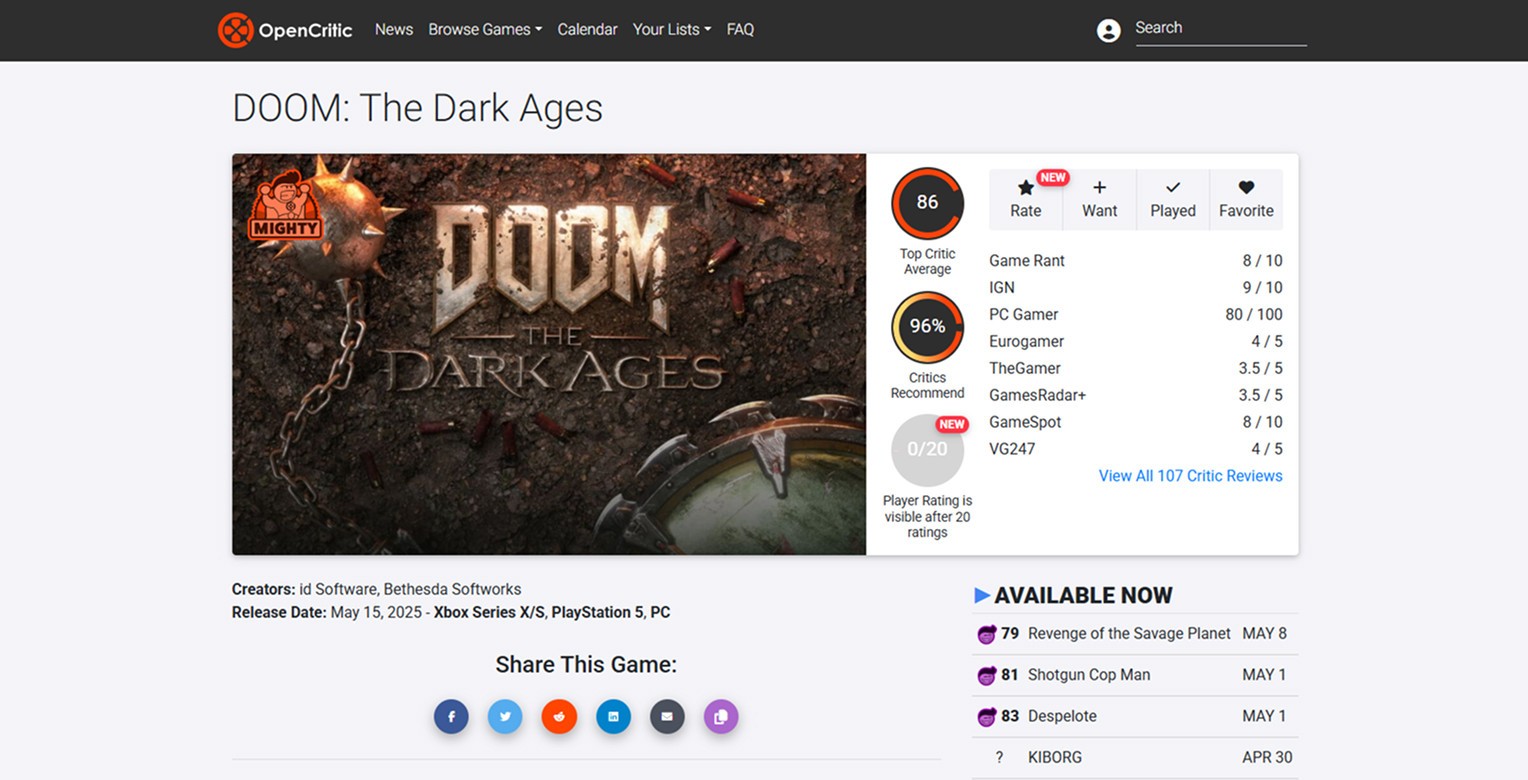This screenshot has height=780, width=1528.
Task: Click the 86 Top Critic Average circle
Action: pos(927,203)
